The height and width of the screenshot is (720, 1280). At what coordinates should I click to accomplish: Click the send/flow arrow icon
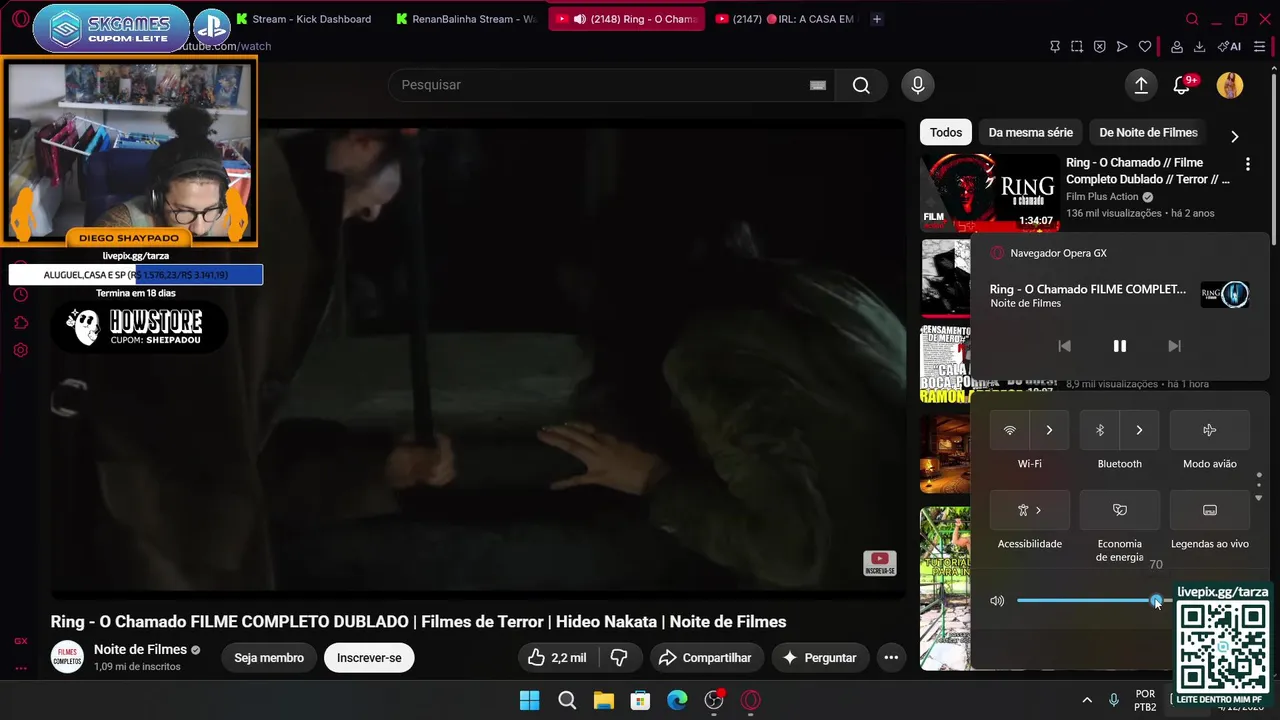(x=1122, y=46)
